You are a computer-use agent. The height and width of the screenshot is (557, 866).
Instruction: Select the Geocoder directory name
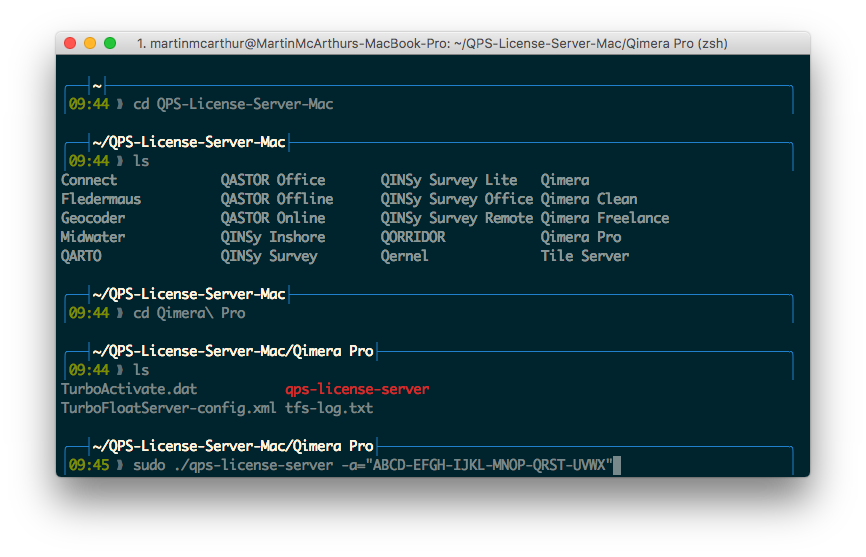(93, 218)
